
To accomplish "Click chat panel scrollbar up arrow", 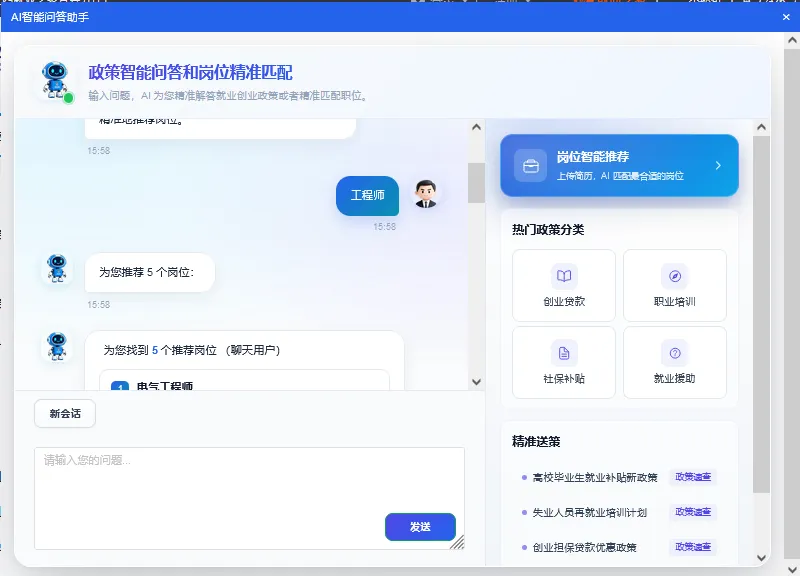I will click(477, 127).
